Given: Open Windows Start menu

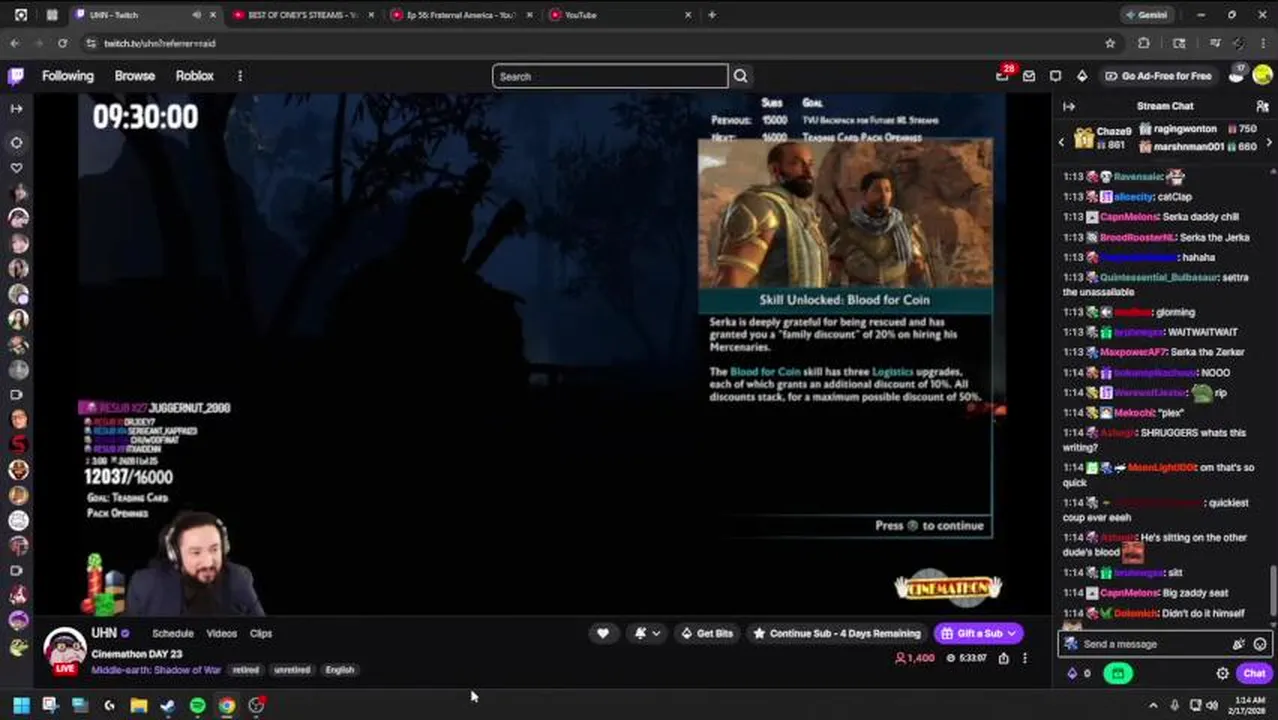Looking at the screenshot, I should click(x=21, y=705).
